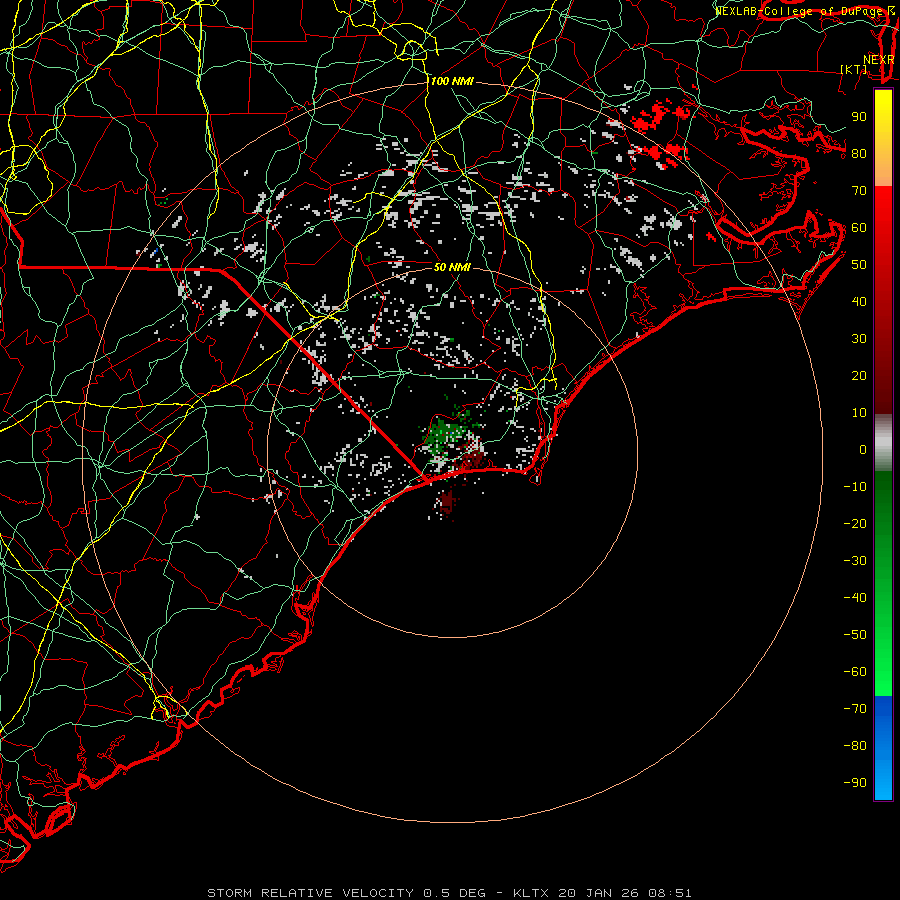The image size is (900, 900).
Task: Click the 20 value on velocity scale
Action: (x=859, y=376)
